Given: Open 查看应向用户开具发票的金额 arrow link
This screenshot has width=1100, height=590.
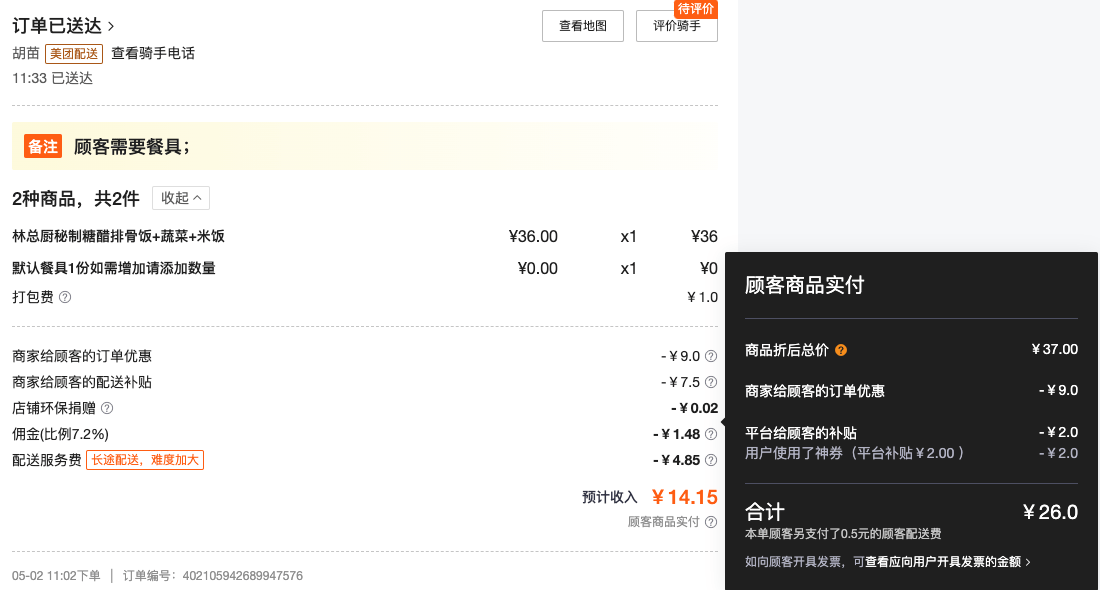Looking at the screenshot, I should point(948,561).
